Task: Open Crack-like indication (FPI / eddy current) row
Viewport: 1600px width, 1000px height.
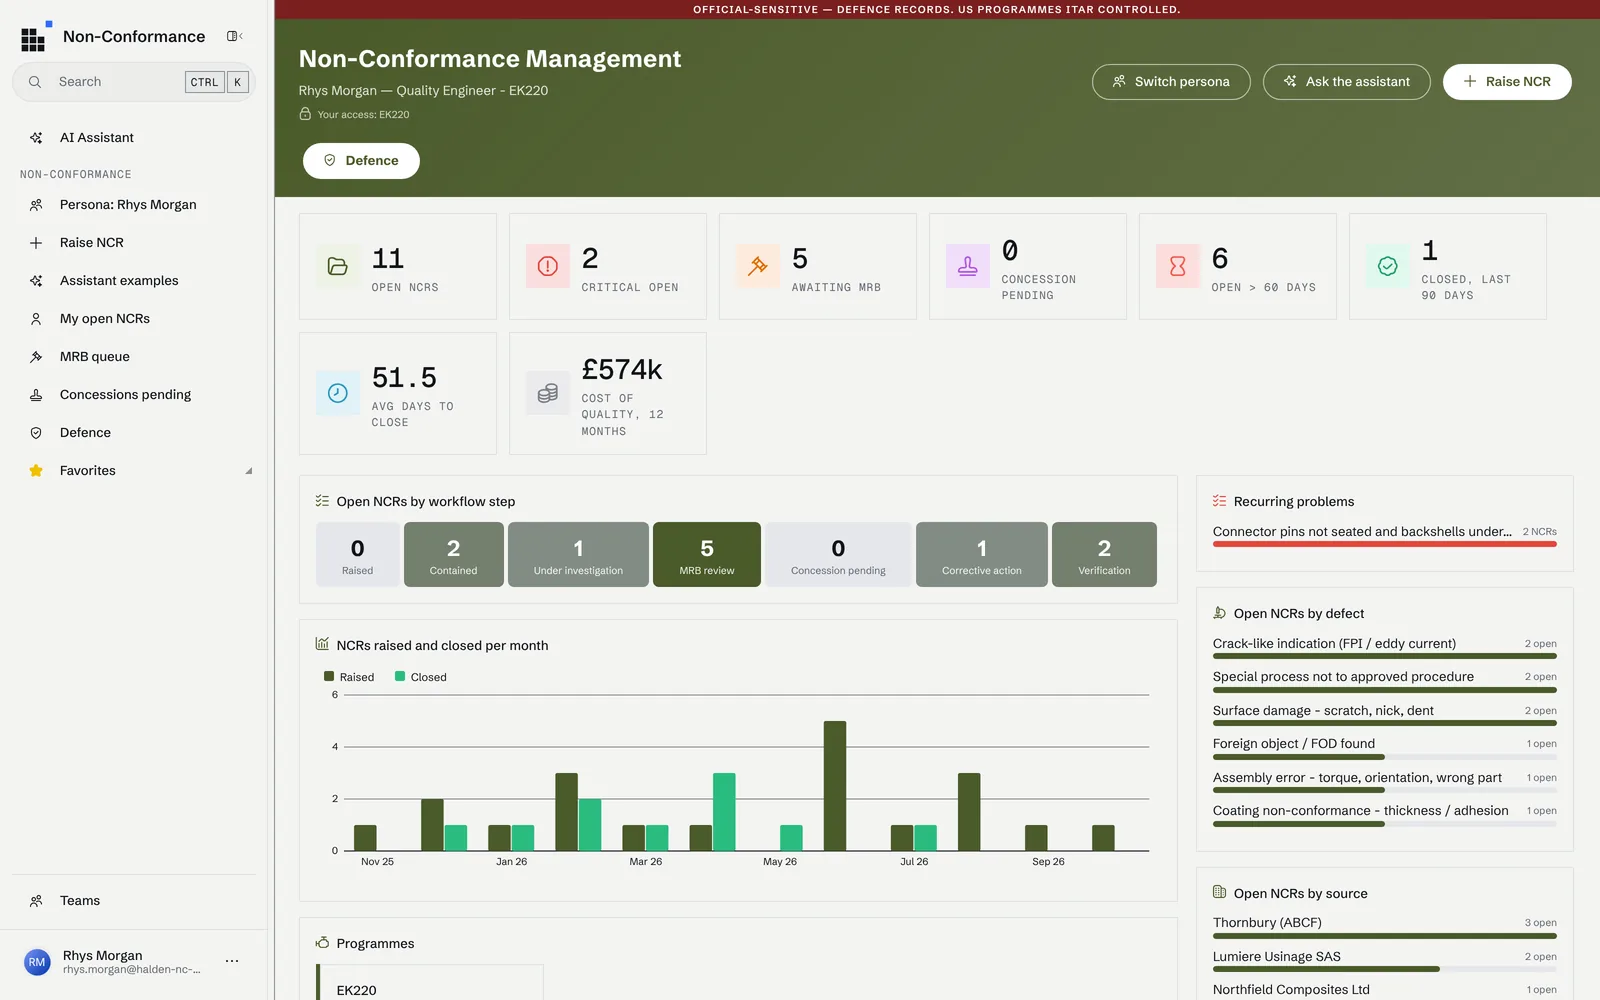Action: coord(1385,647)
